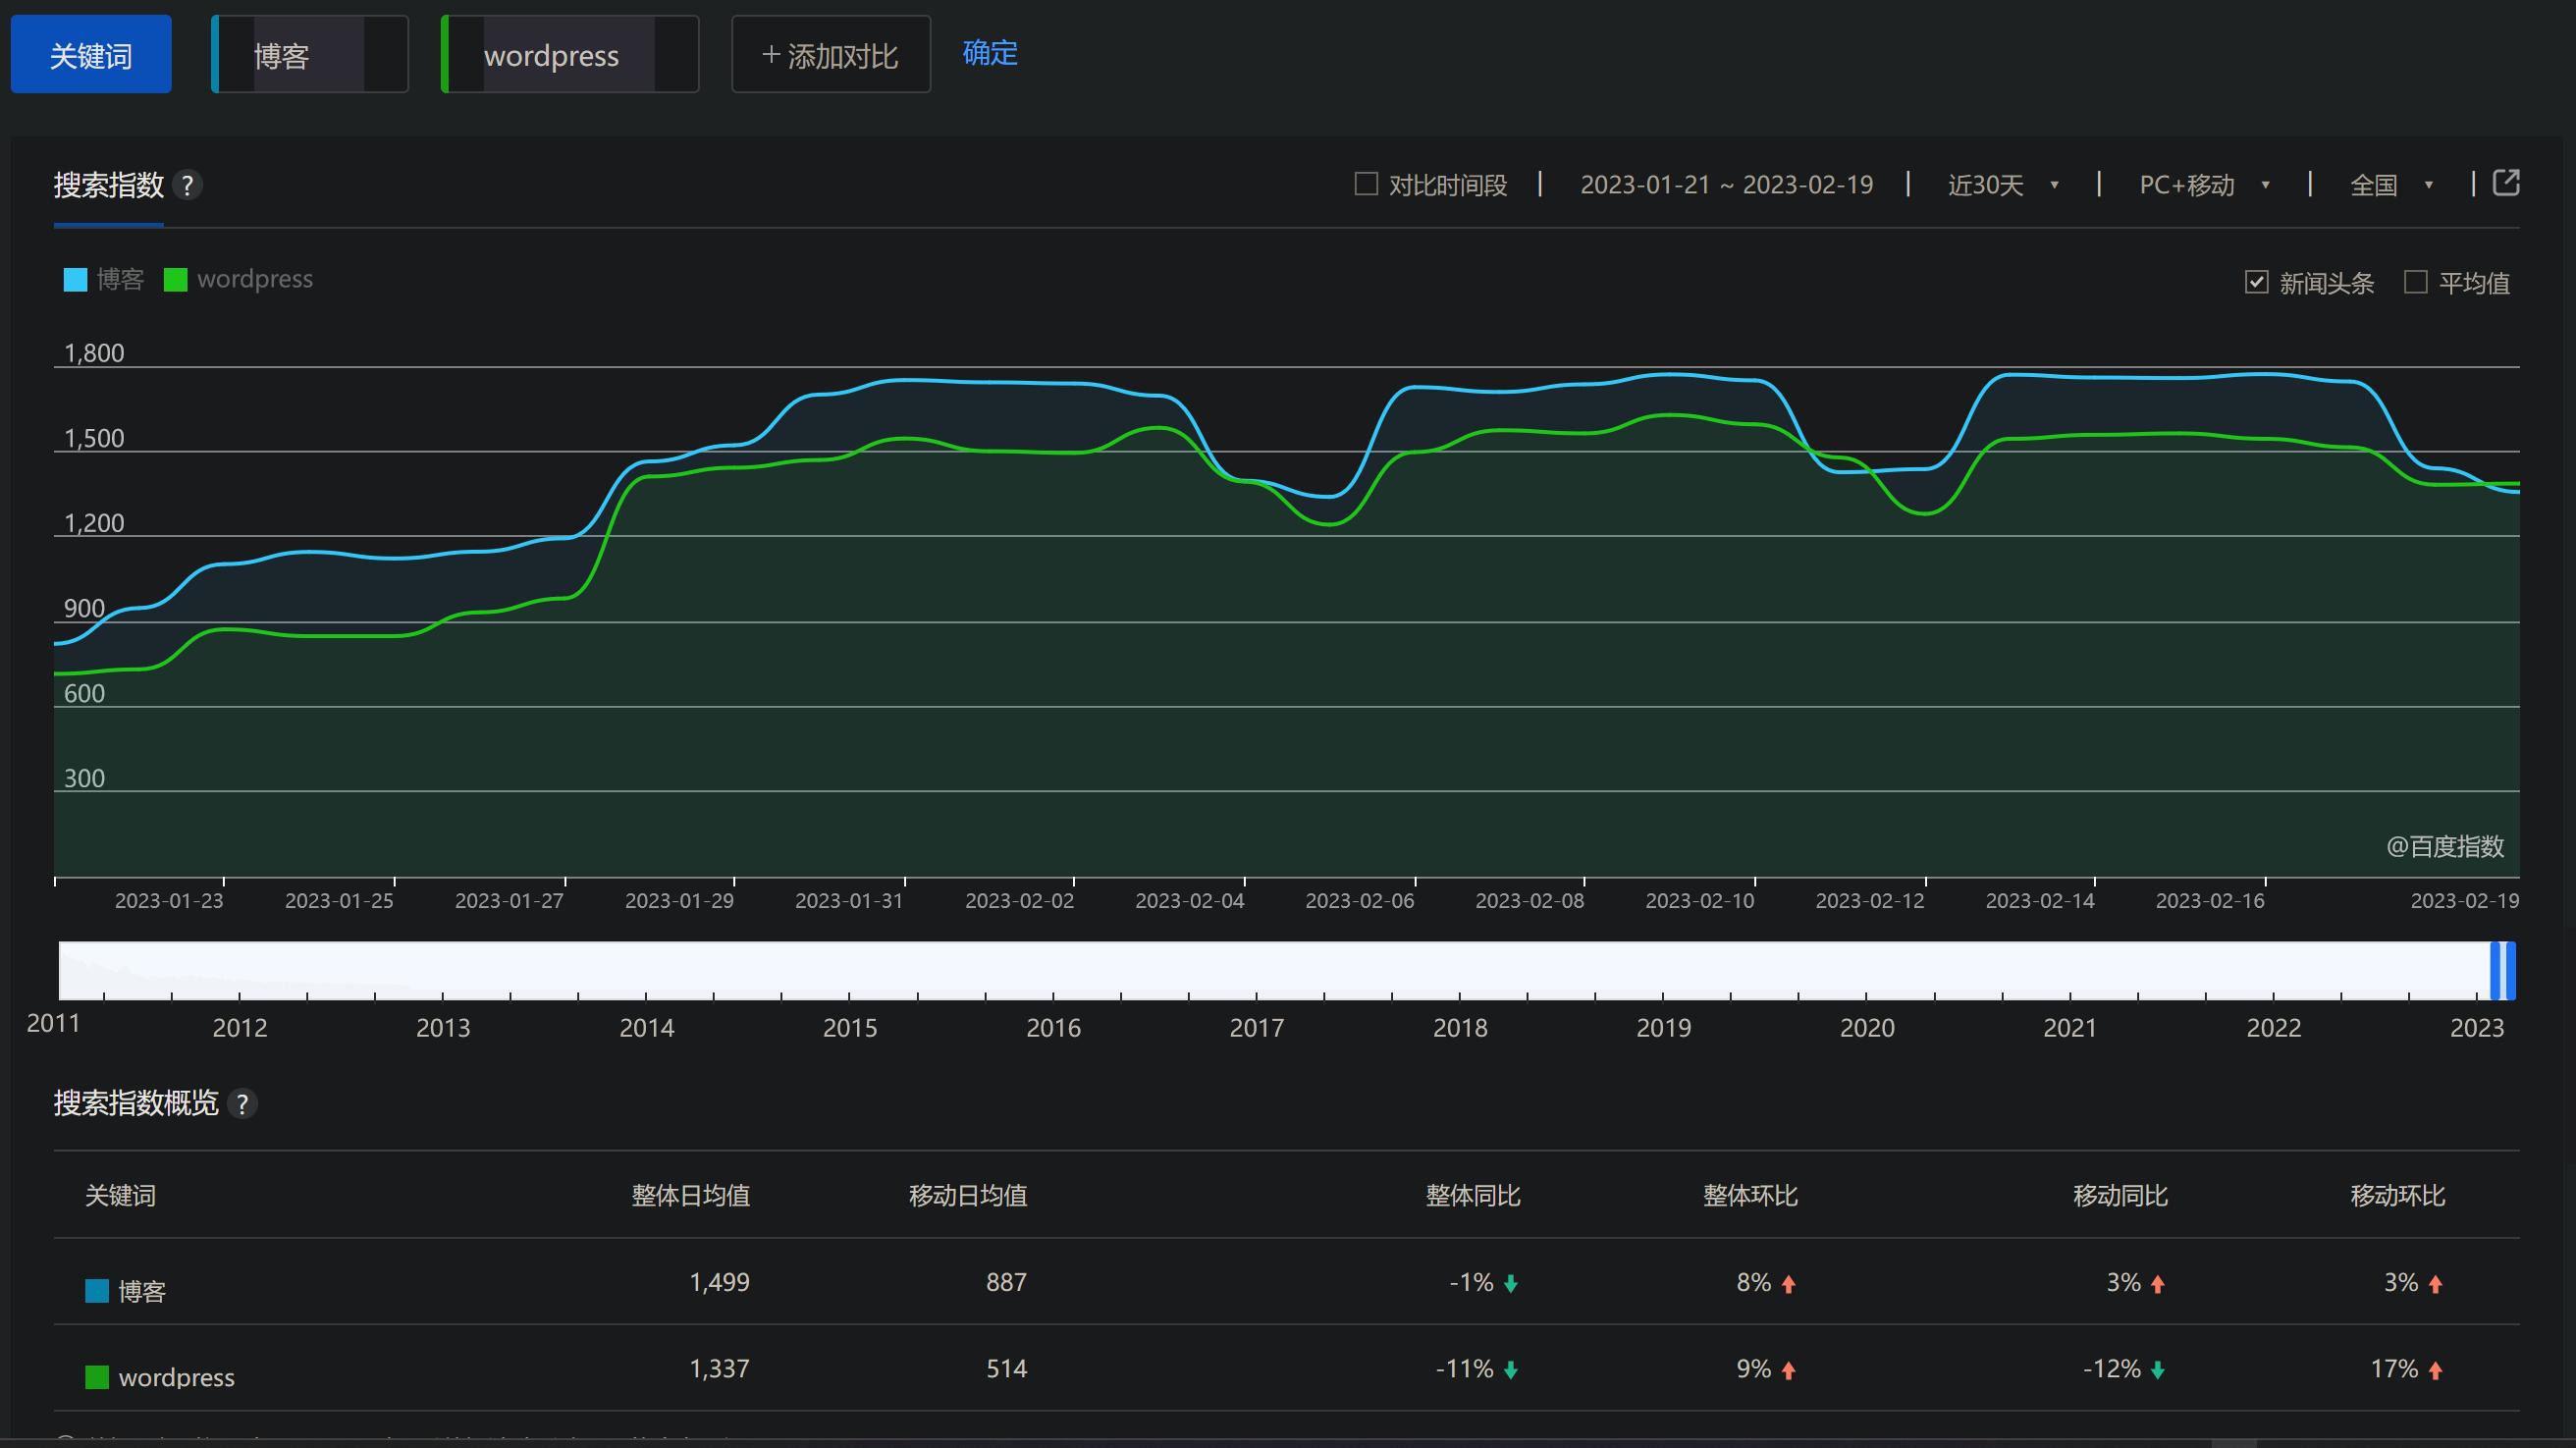The height and width of the screenshot is (1448, 2576).
Task: Click the right handle of the timeline range slider
Action: point(2511,970)
